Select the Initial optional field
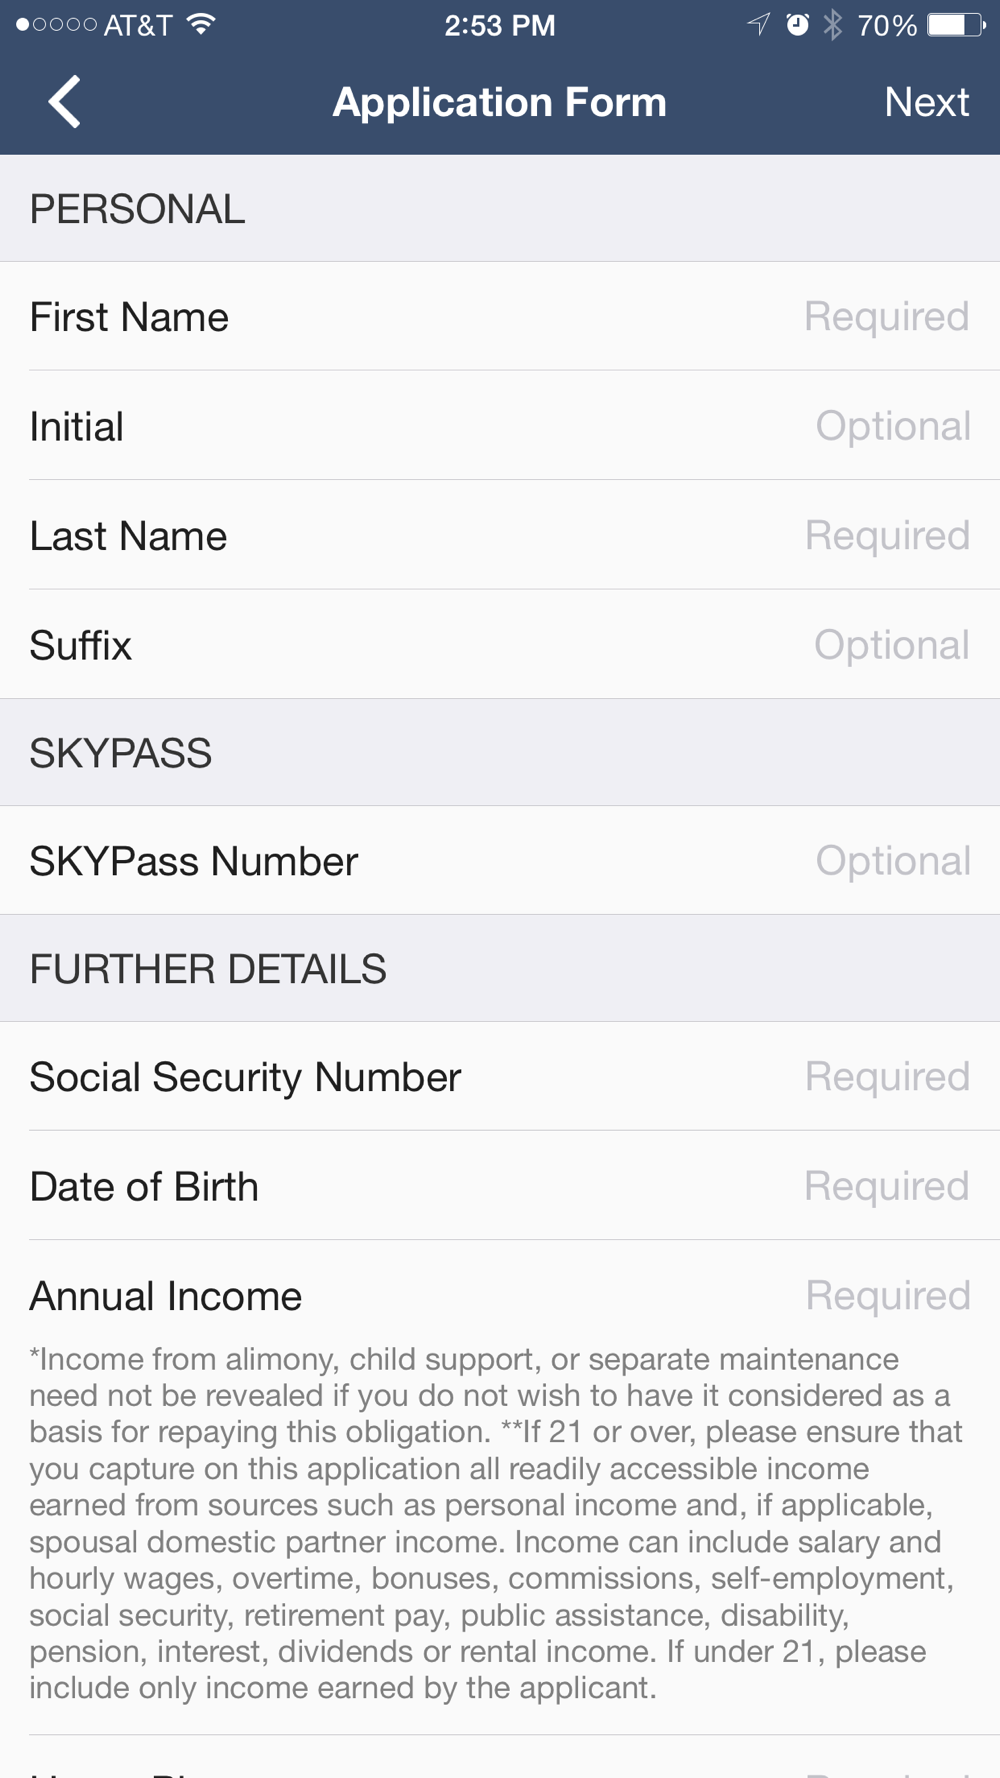The image size is (1000, 1778). [x=500, y=426]
